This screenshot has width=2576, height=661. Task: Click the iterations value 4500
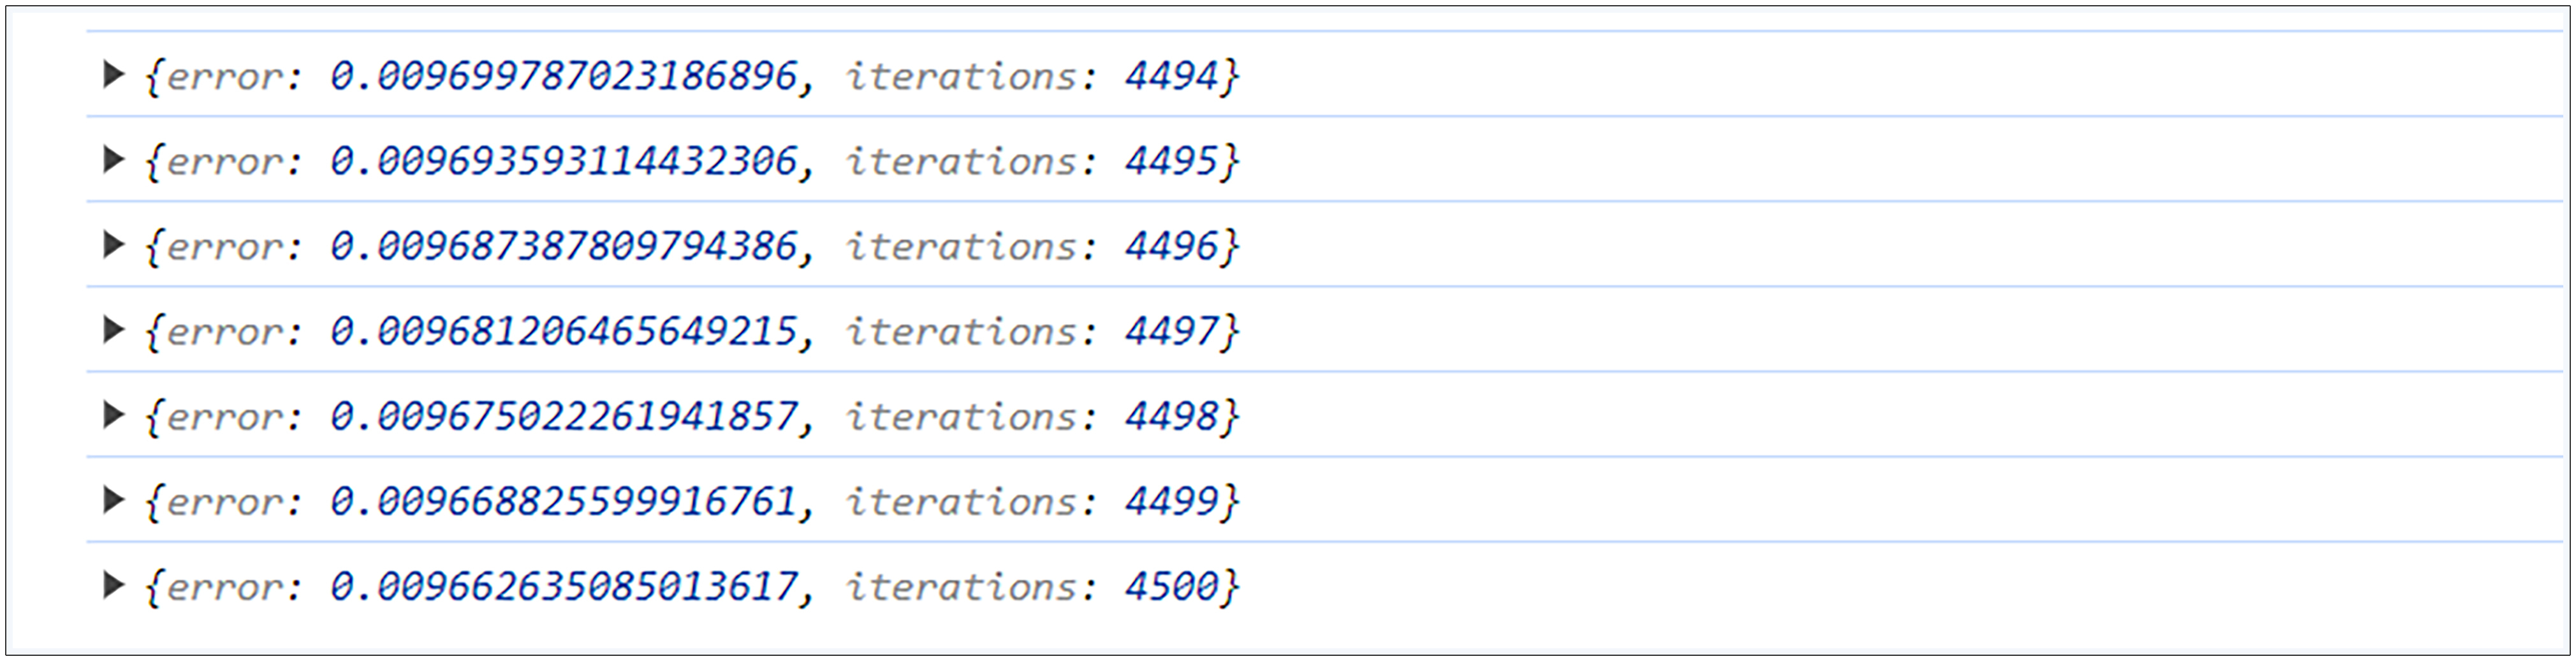(x=1171, y=586)
